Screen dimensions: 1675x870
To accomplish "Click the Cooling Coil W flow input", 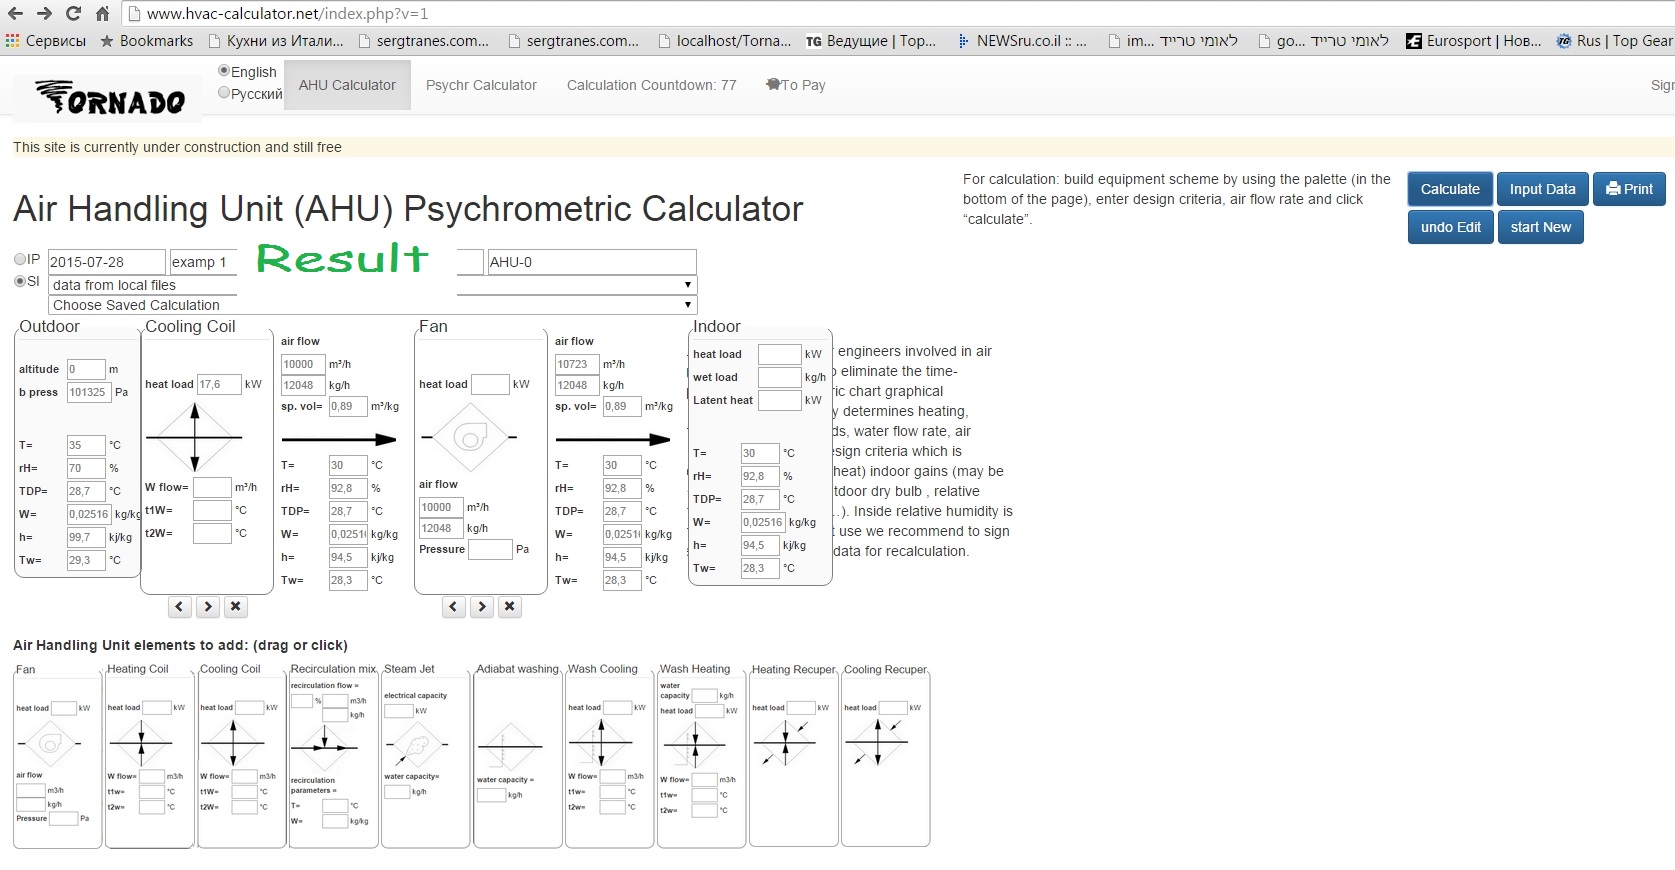I will point(212,487).
